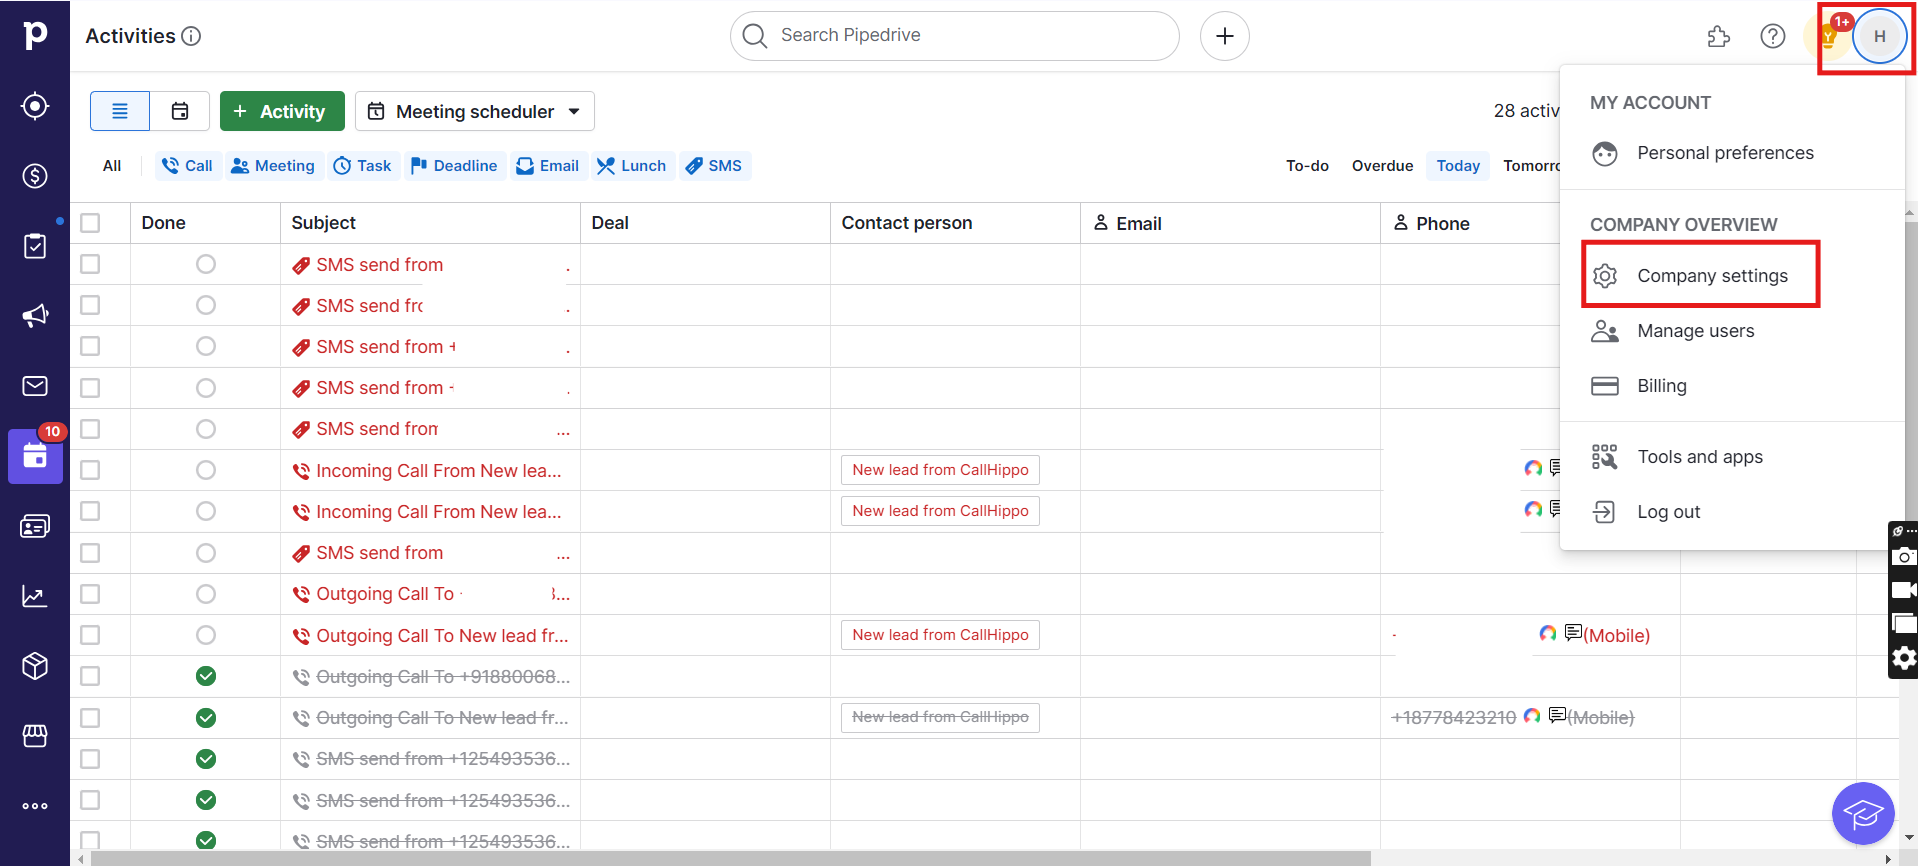The height and width of the screenshot is (866, 1918).
Task: Filter activities by Call type
Action: point(188,166)
